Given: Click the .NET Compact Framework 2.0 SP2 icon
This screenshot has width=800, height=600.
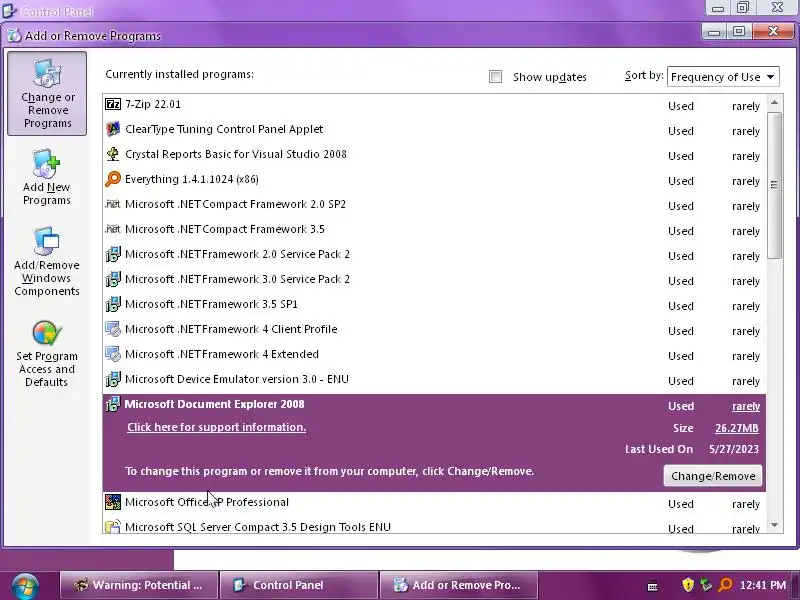Looking at the screenshot, I should (x=113, y=204).
